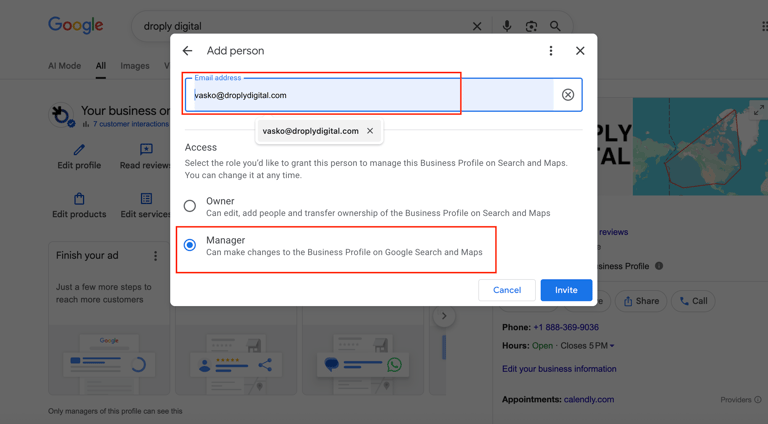Open Edit profile

79,157
